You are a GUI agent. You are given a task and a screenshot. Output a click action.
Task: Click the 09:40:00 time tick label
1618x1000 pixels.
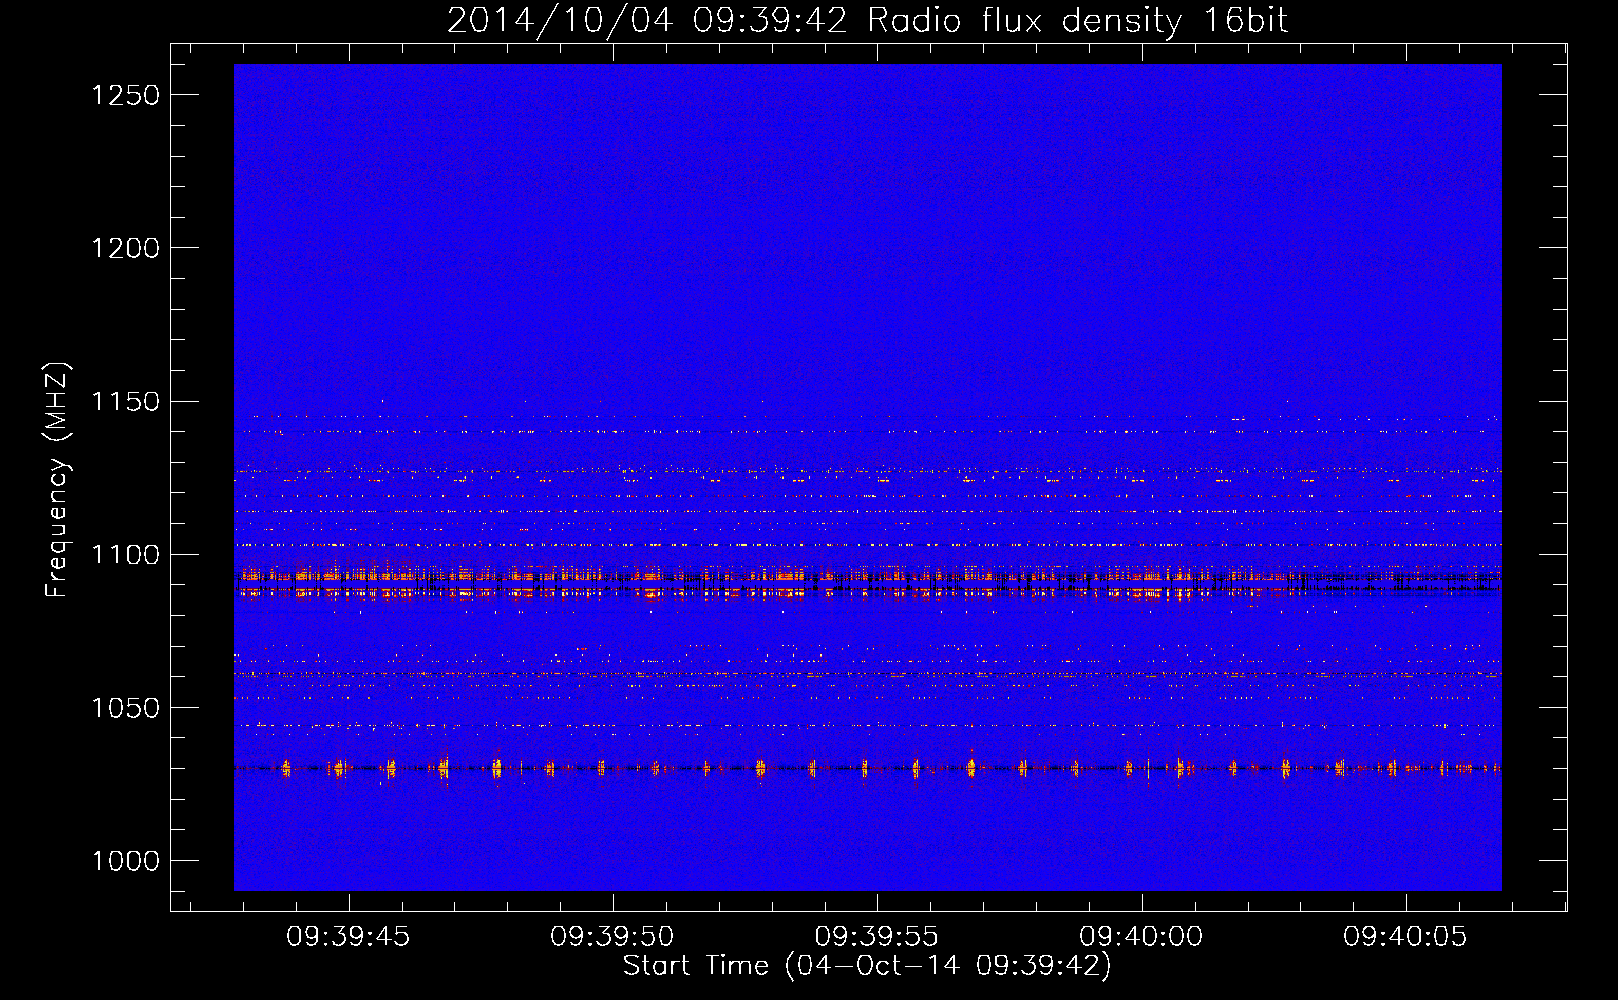(1141, 937)
